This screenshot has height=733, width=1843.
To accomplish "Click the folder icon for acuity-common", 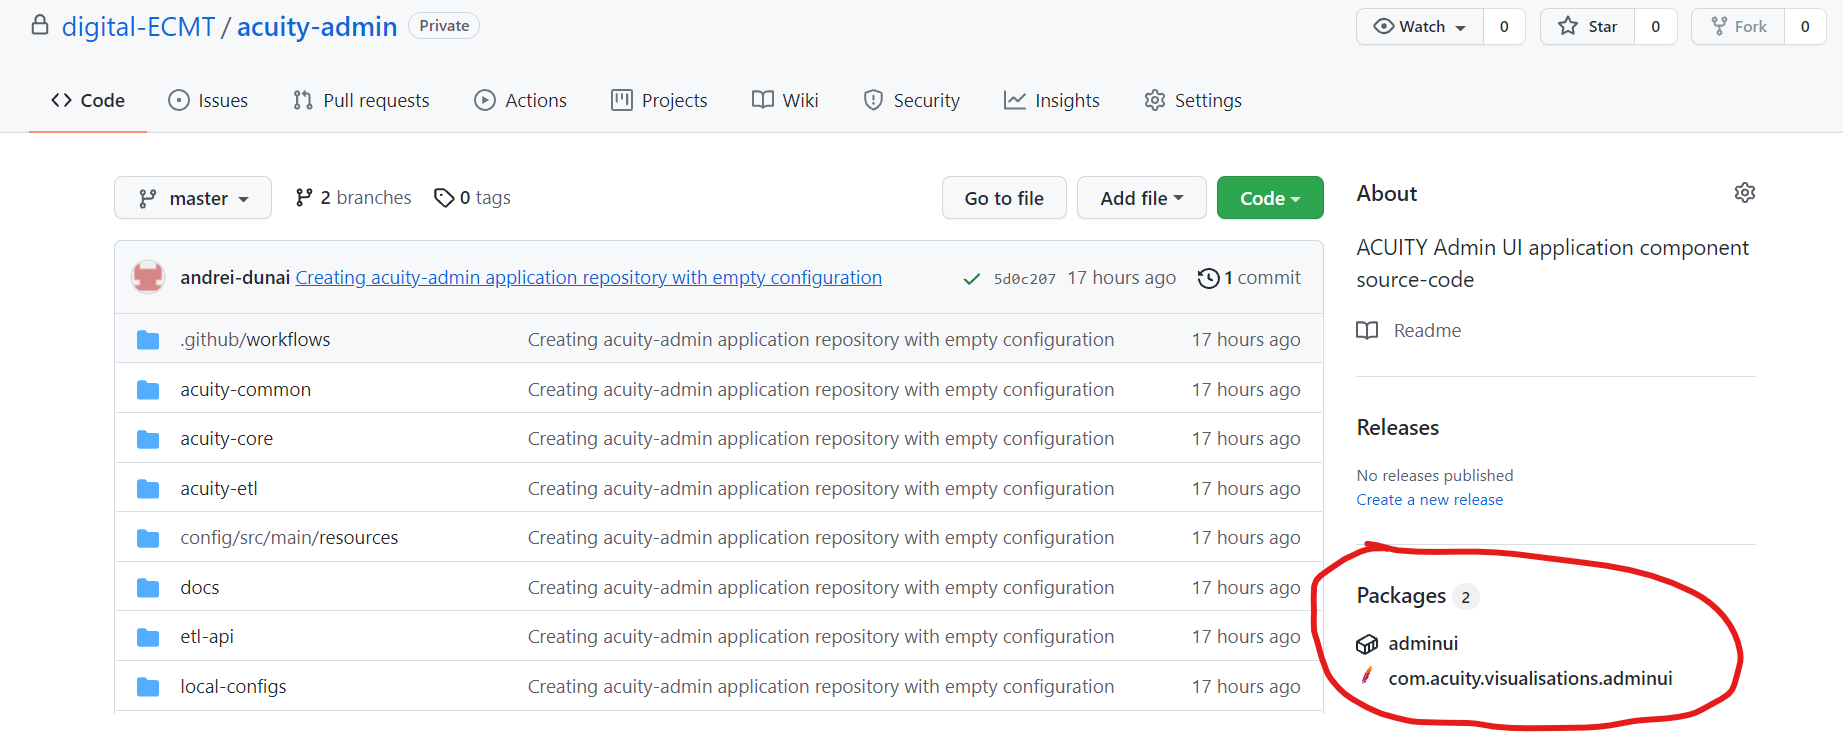I will pyautogui.click(x=148, y=390).
